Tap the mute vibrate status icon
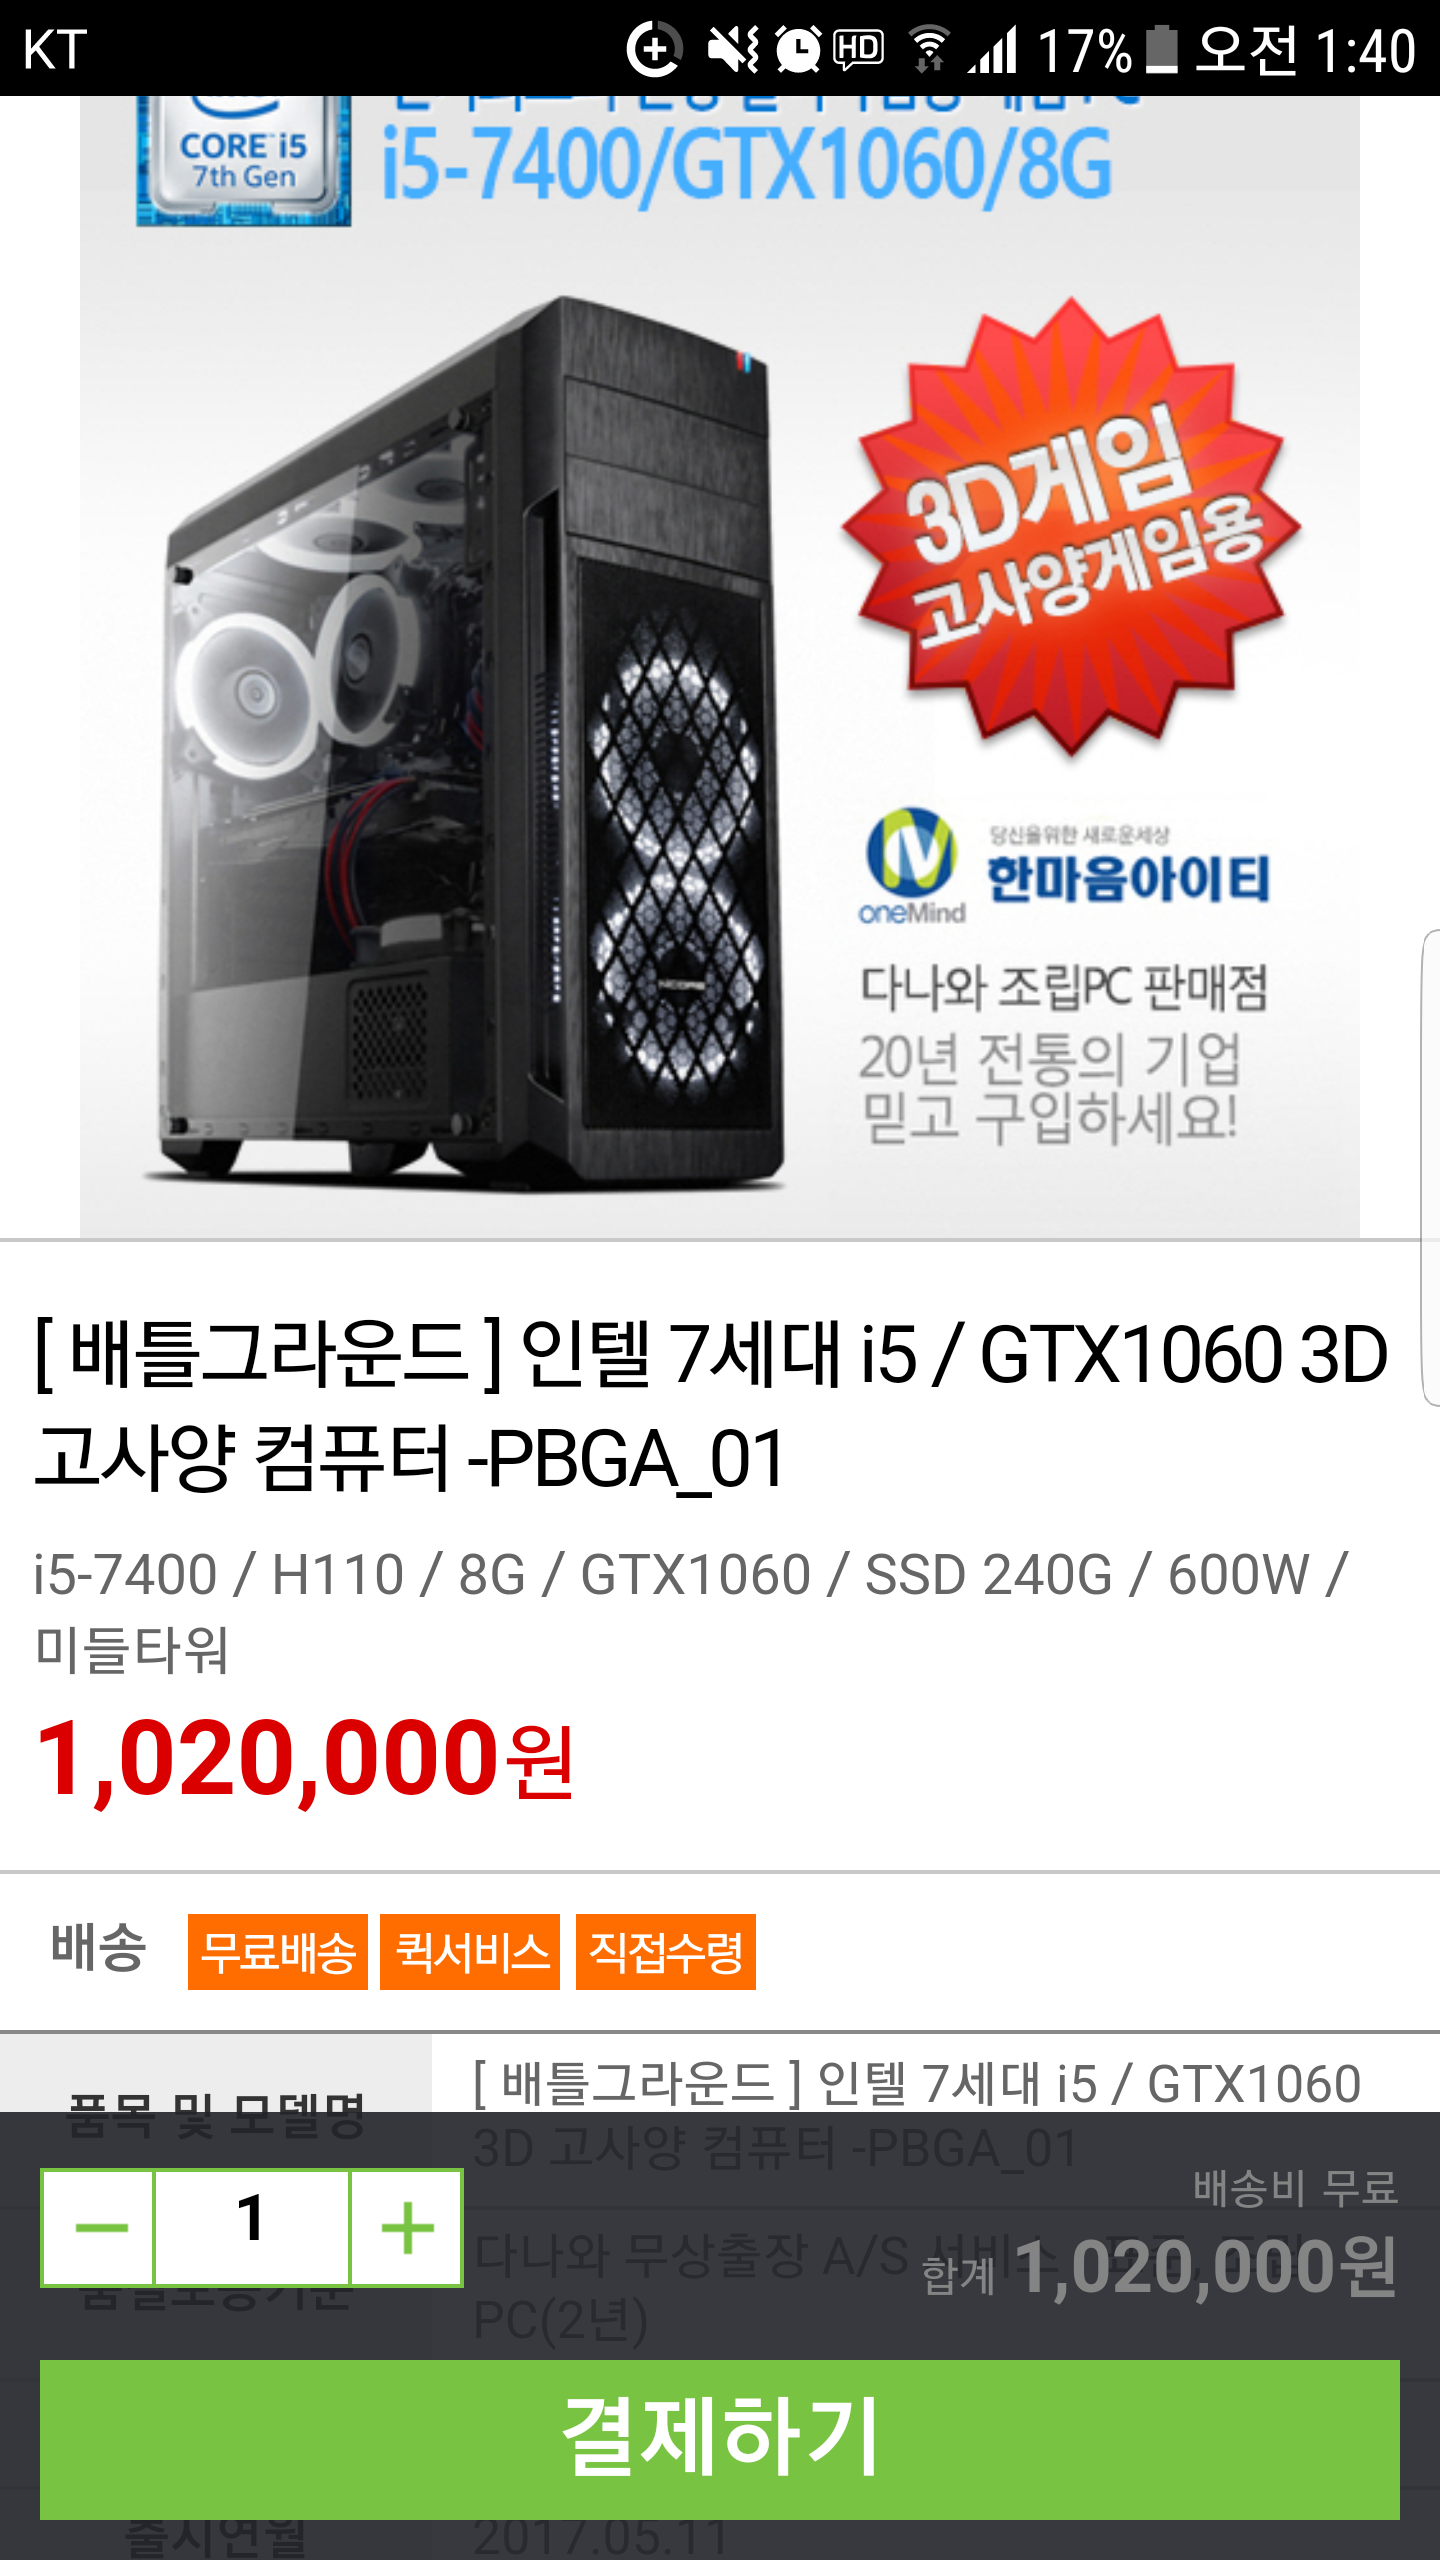 (x=734, y=50)
